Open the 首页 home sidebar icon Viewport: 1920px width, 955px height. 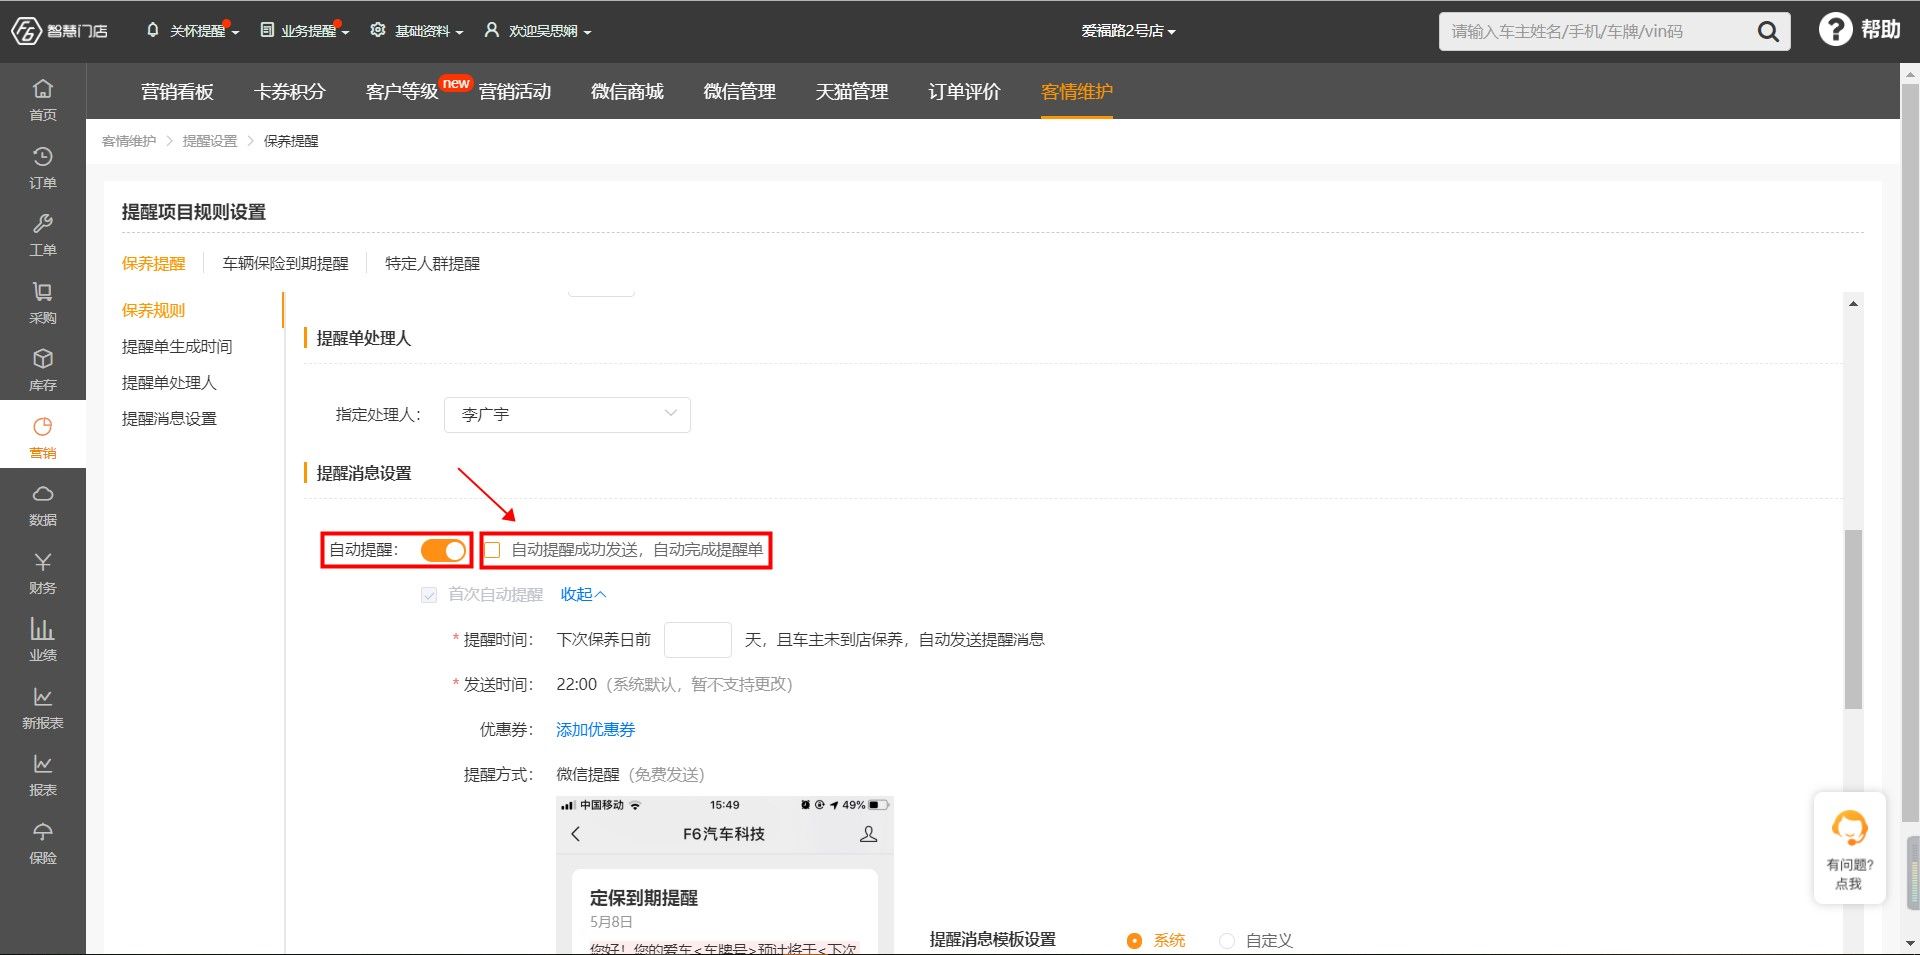[x=43, y=100]
